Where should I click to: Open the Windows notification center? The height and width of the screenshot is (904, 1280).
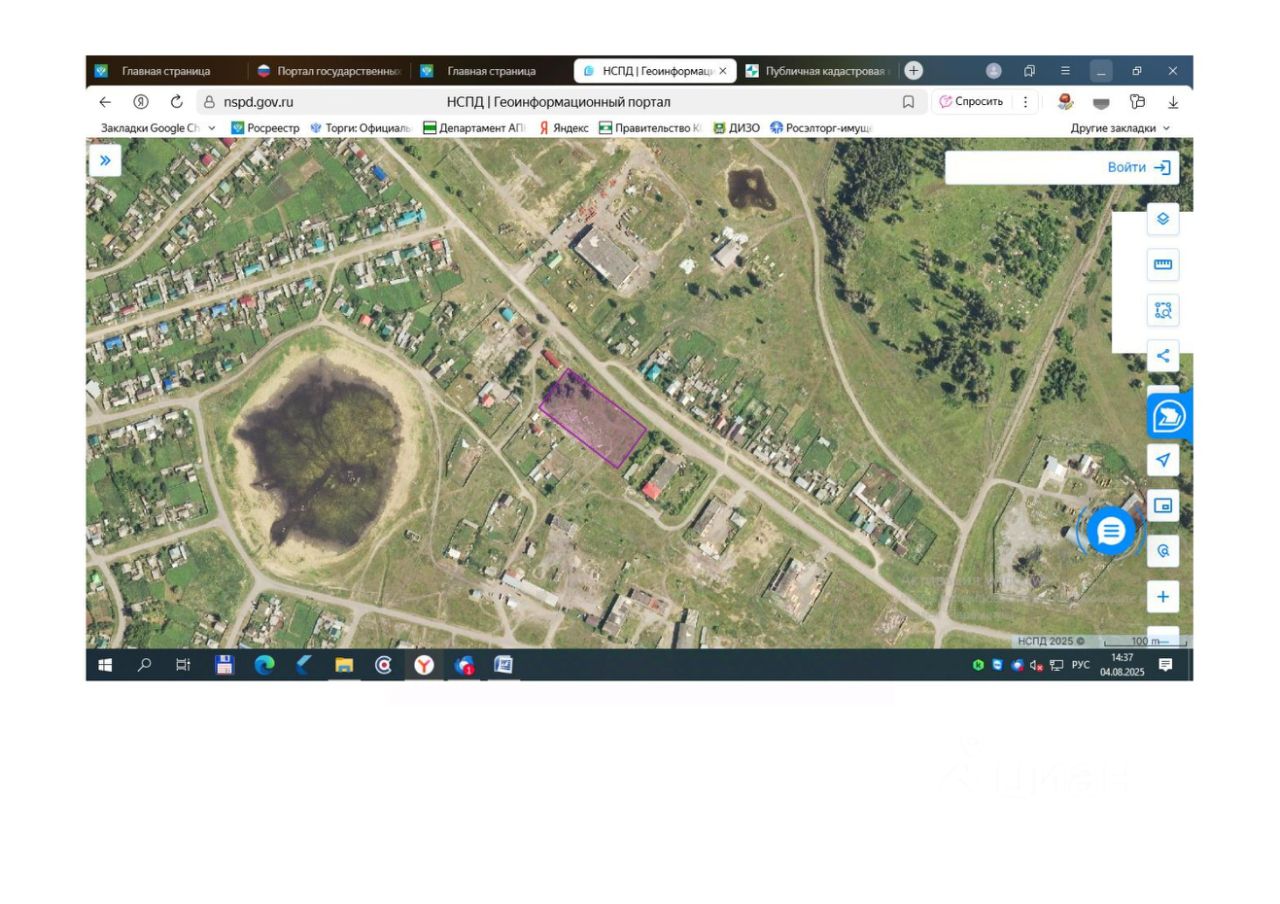[1165, 665]
